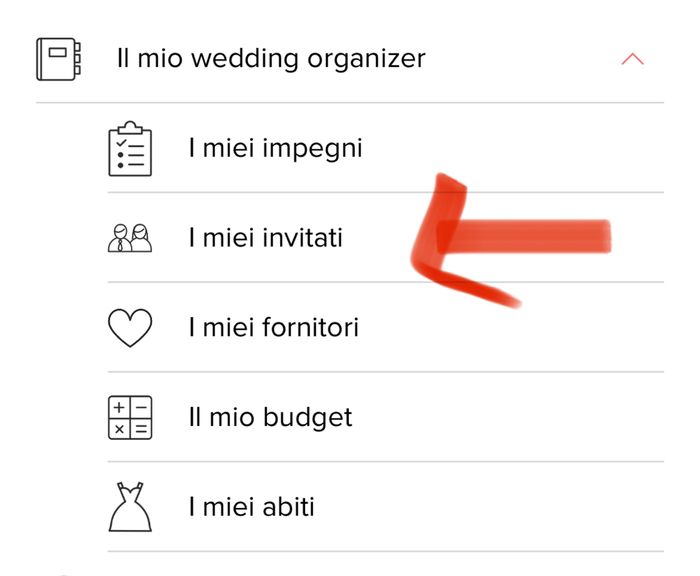Collapse the wedding organizer section with the red chevron
700x576 pixels.
(x=632, y=59)
